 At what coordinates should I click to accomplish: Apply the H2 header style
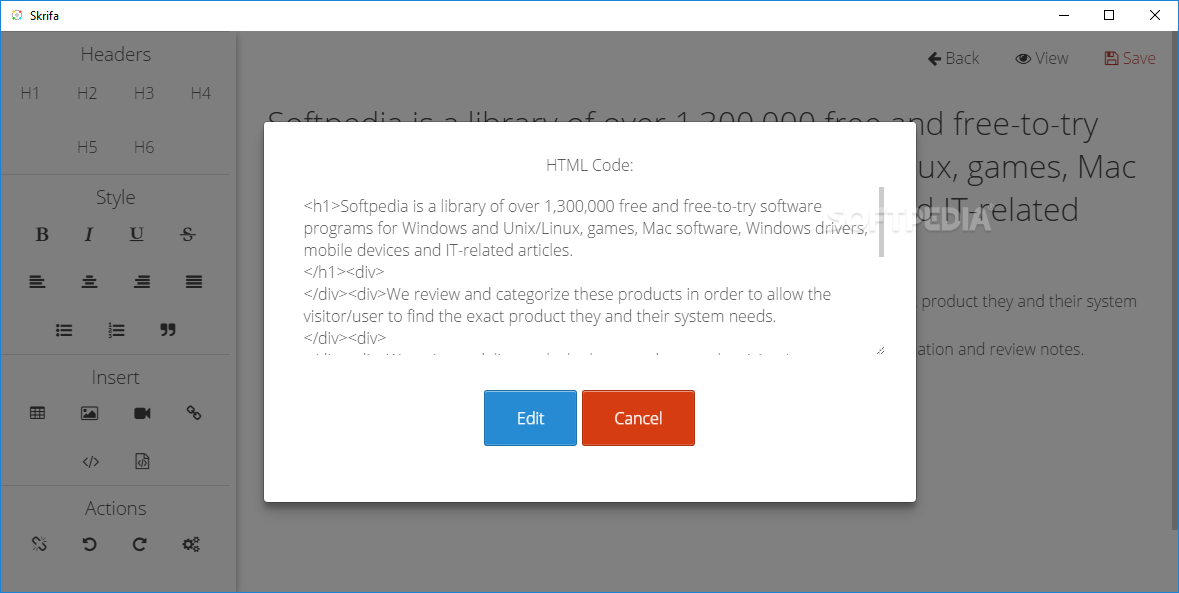87,93
